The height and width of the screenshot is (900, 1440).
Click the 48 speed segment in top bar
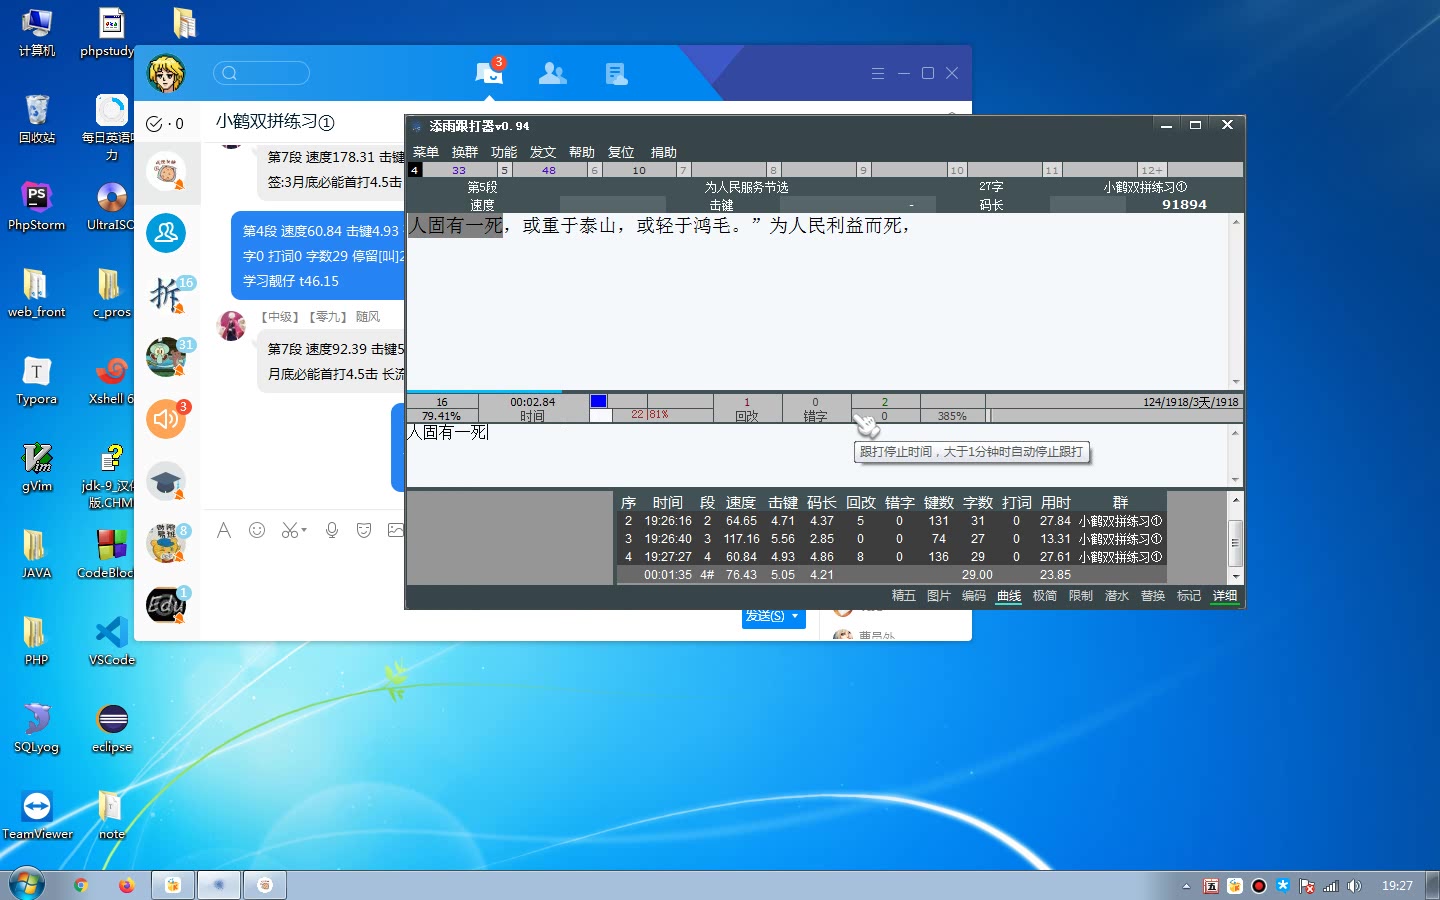(549, 170)
